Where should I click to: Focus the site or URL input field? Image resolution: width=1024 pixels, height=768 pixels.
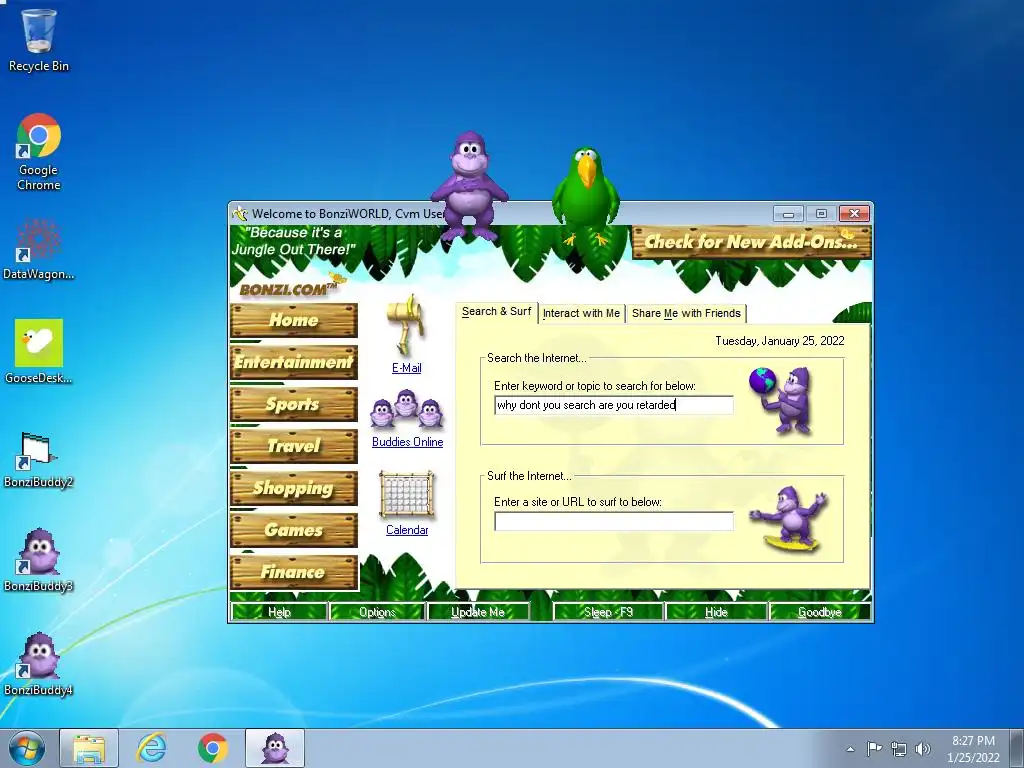614,521
